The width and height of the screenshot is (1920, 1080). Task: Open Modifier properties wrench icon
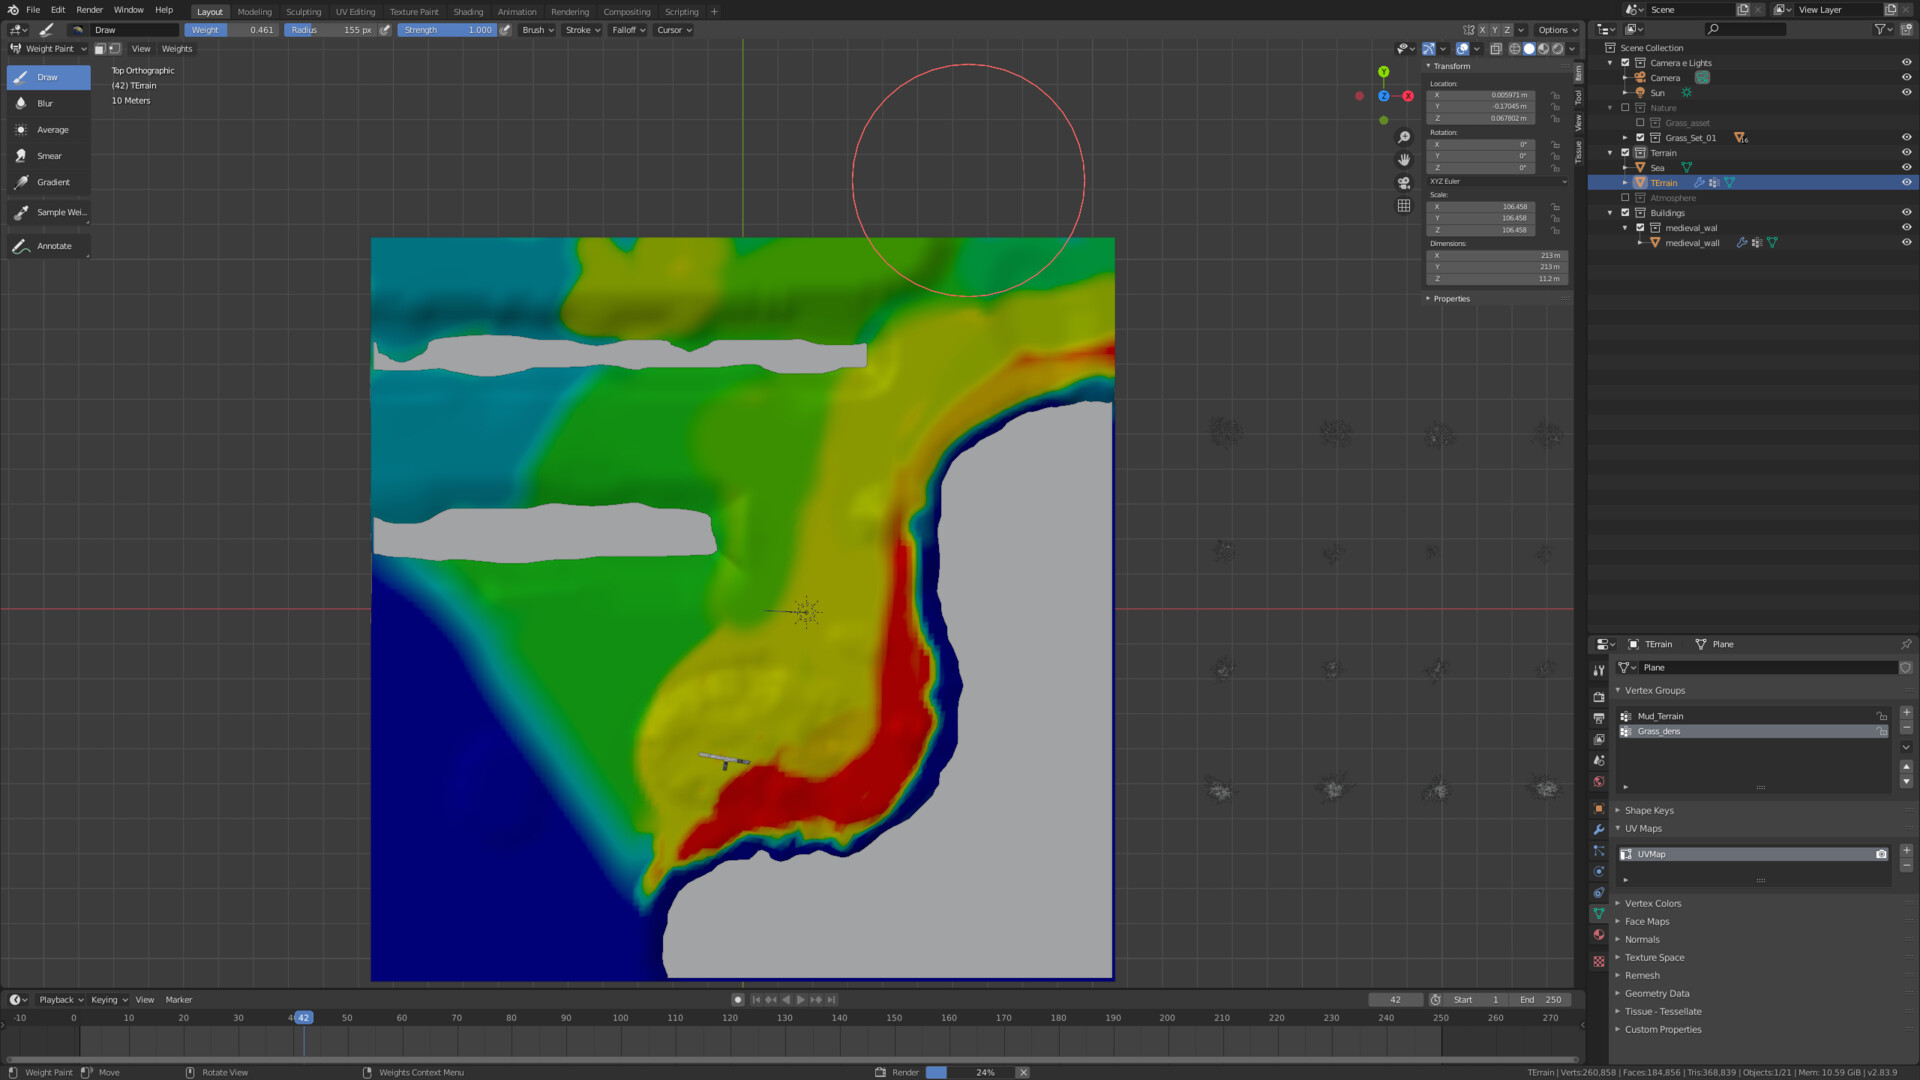pos(1598,829)
